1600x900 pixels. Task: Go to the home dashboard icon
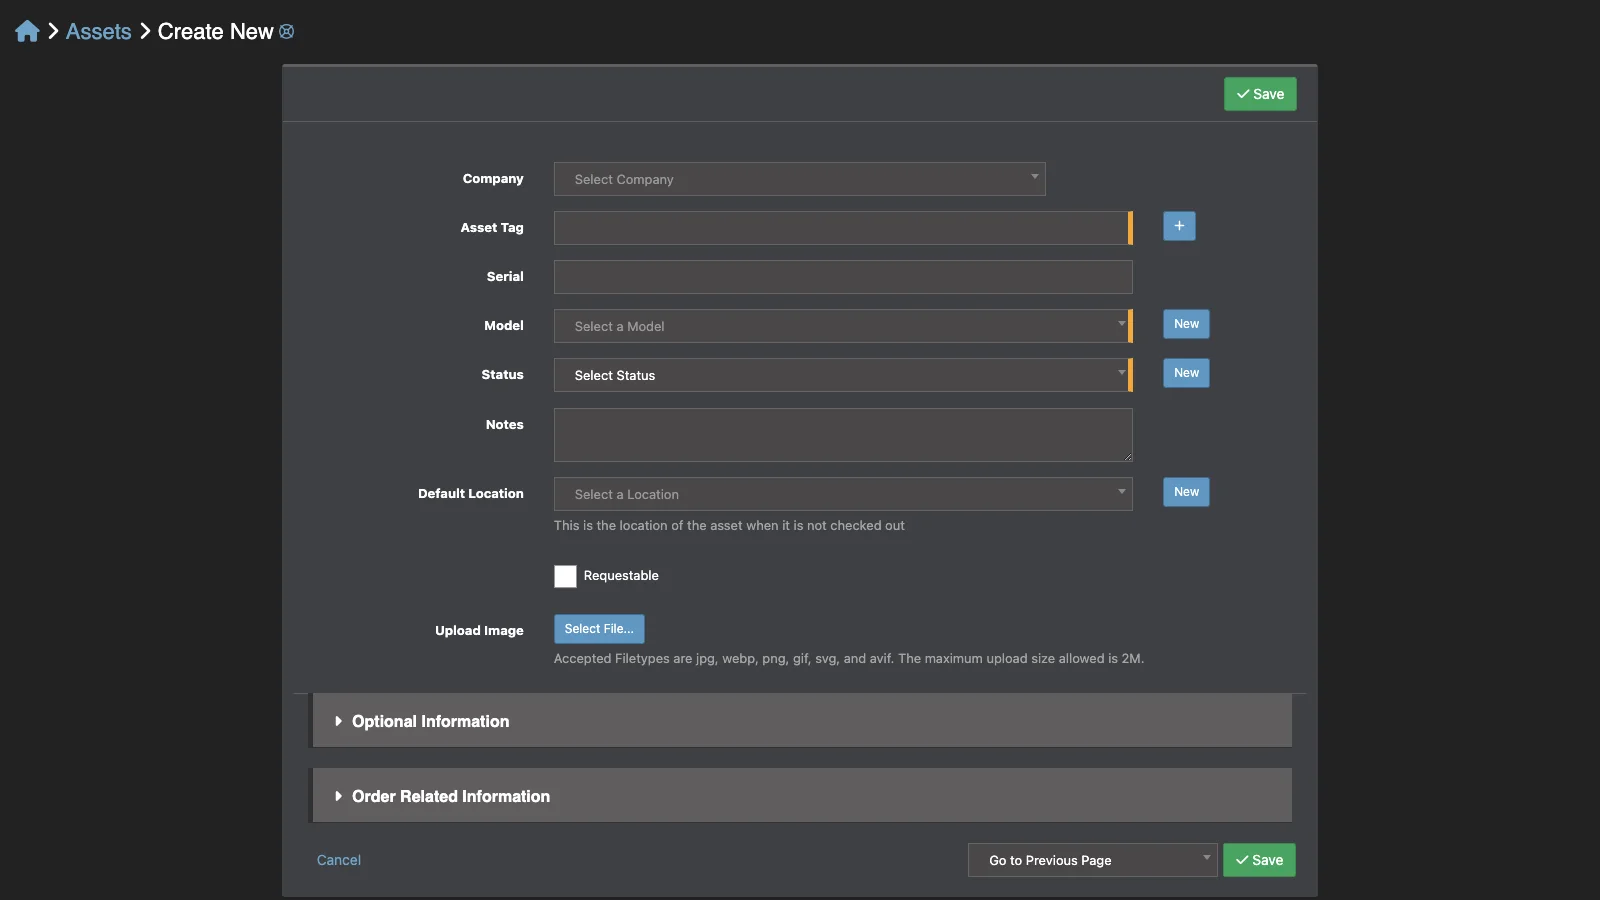click(27, 31)
